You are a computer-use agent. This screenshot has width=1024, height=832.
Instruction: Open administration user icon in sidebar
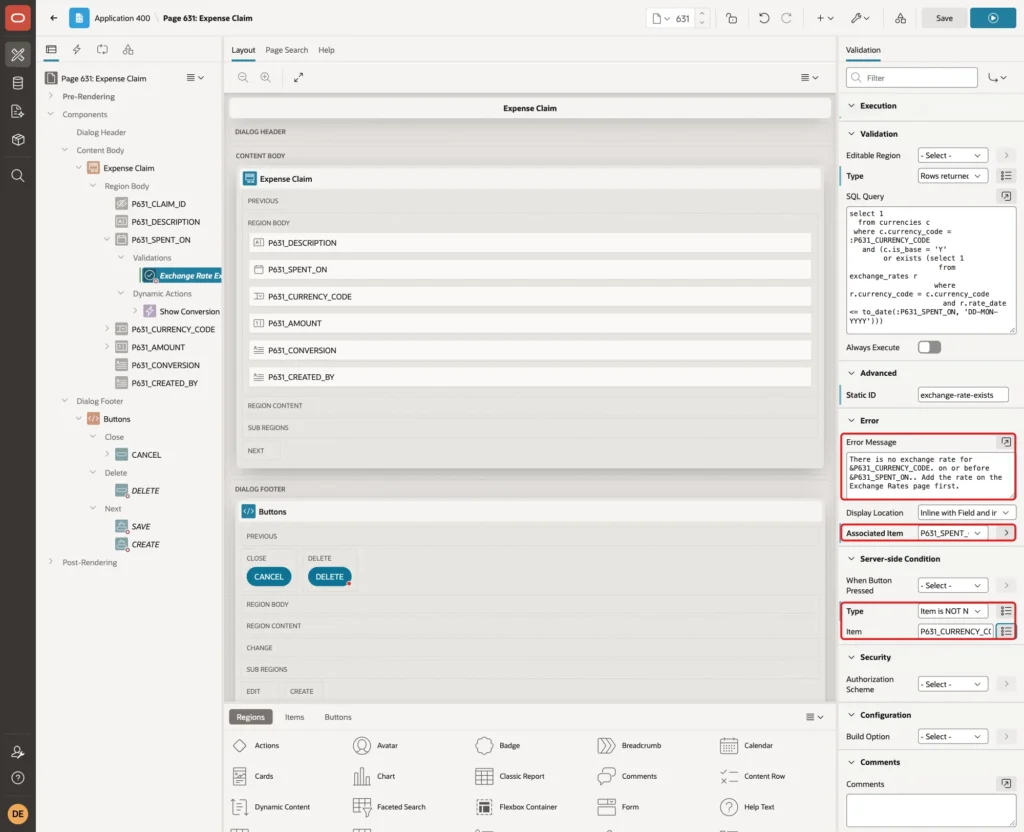pos(18,752)
